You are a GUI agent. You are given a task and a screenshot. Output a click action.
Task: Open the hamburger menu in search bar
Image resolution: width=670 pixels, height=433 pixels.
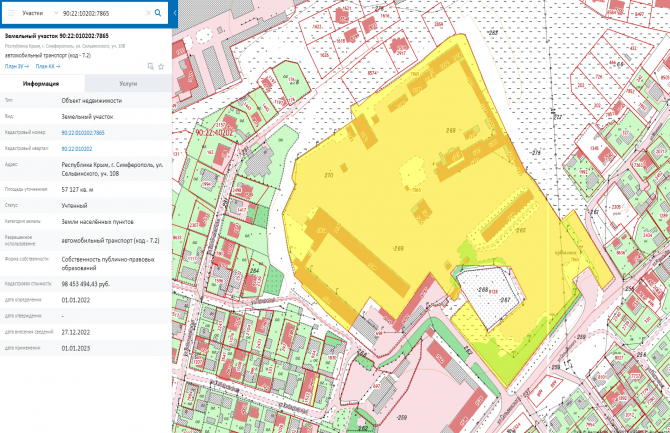(x=11, y=13)
